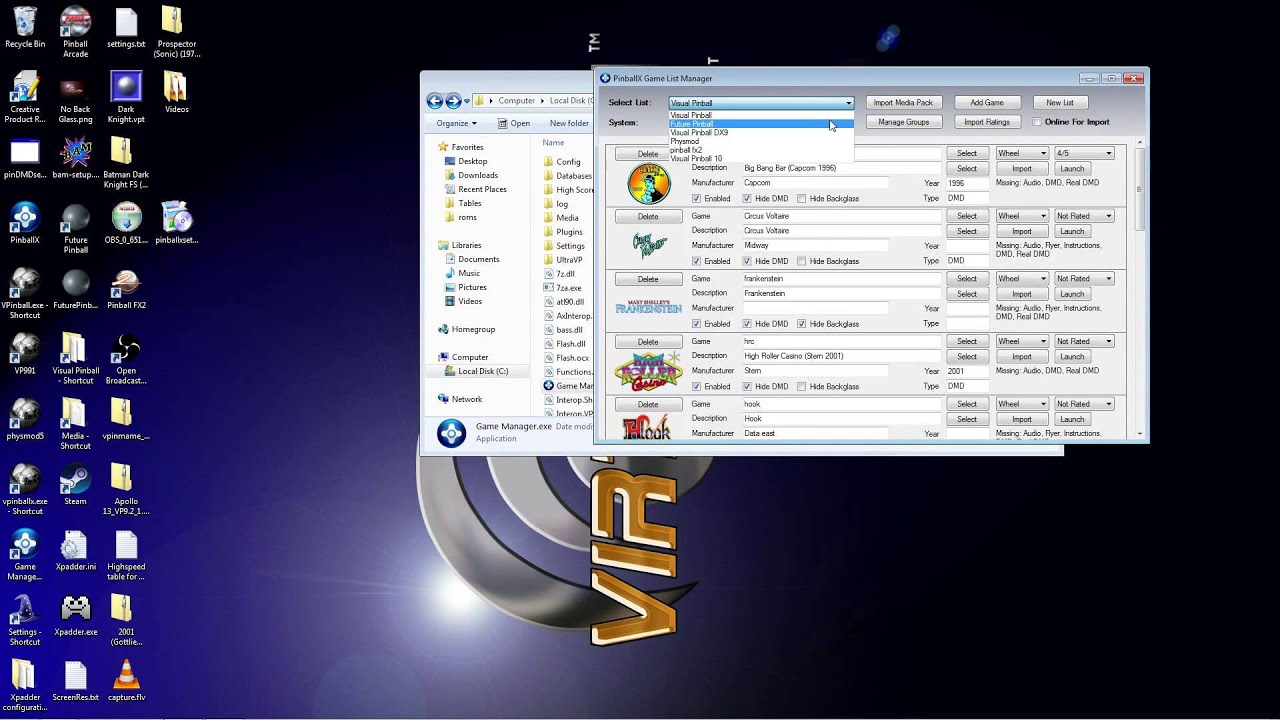Select the Steam desktop icon

pyautogui.click(x=76, y=485)
